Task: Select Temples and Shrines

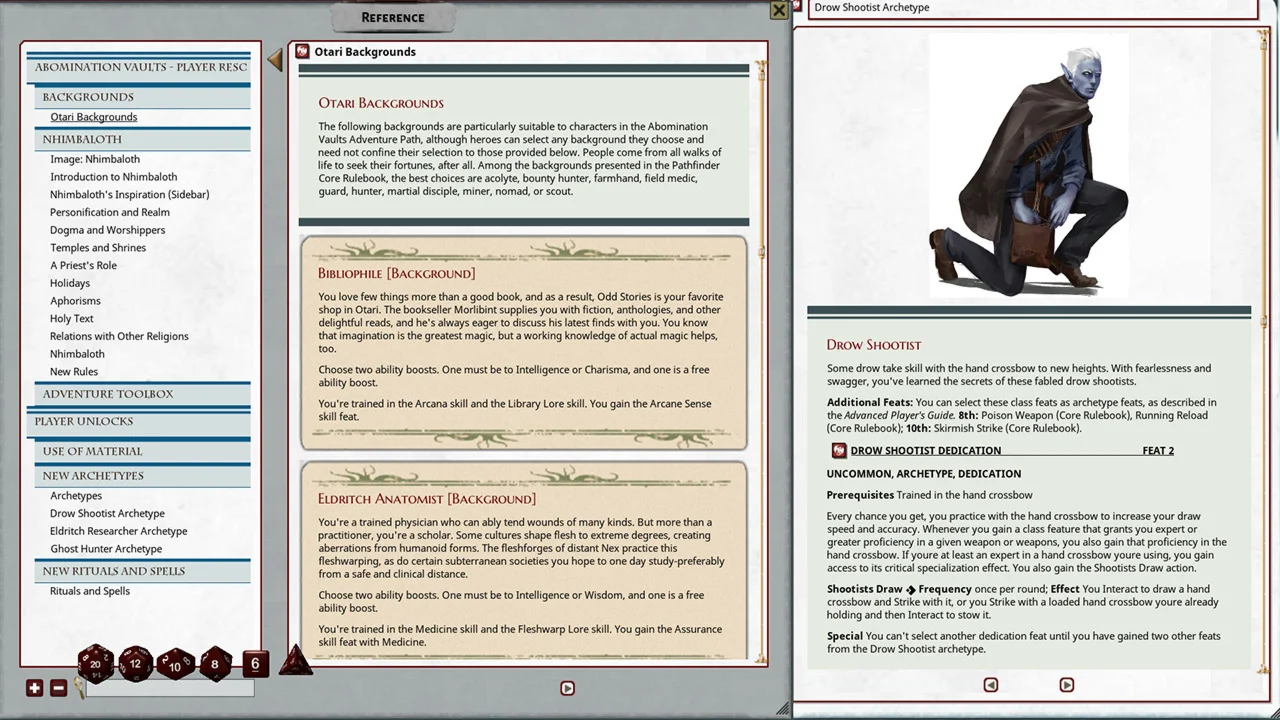Action: click(98, 248)
